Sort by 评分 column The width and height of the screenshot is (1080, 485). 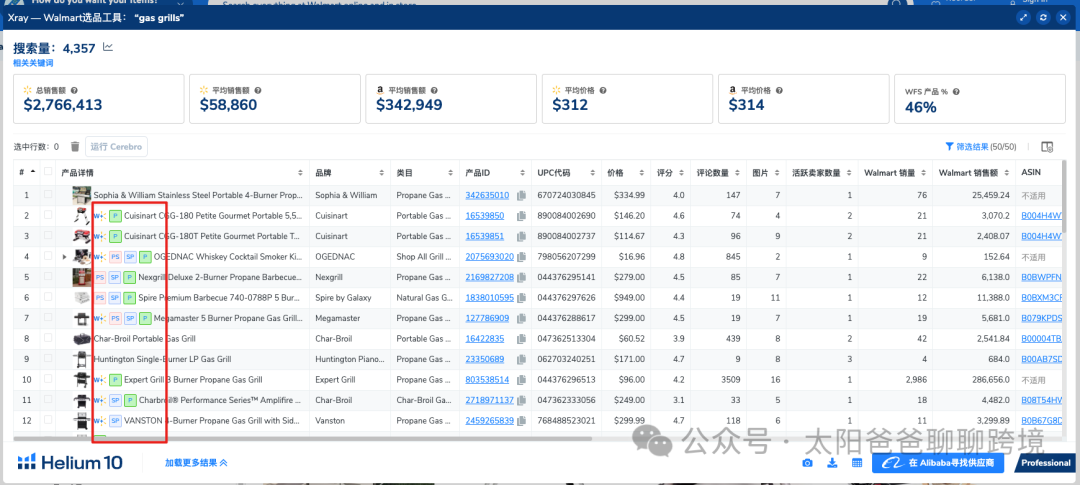click(x=681, y=172)
